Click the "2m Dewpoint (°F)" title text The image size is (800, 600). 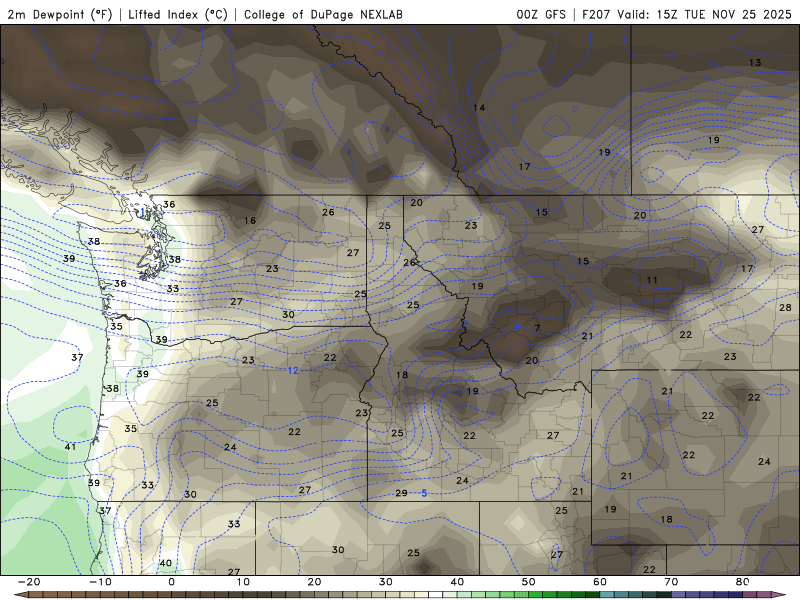point(59,15)
